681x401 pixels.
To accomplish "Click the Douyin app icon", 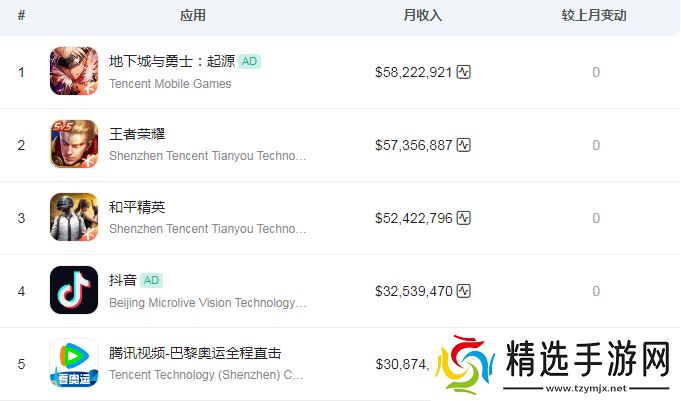I will (73, 291).
